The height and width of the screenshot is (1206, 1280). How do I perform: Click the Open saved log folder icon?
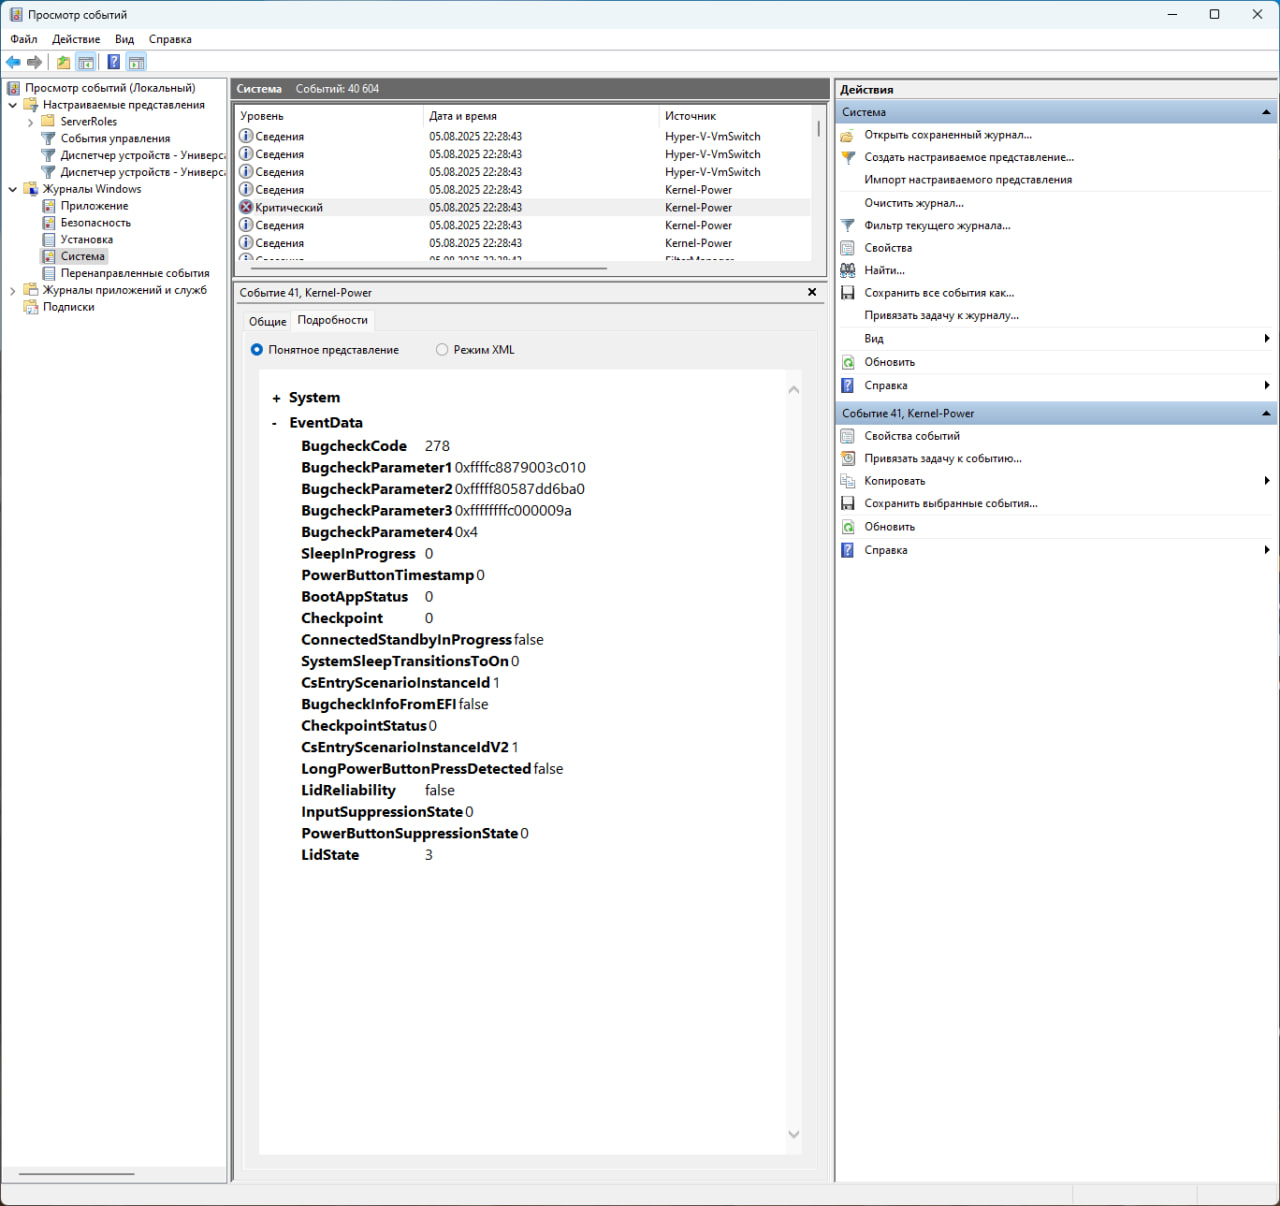[x=848, y=135]
